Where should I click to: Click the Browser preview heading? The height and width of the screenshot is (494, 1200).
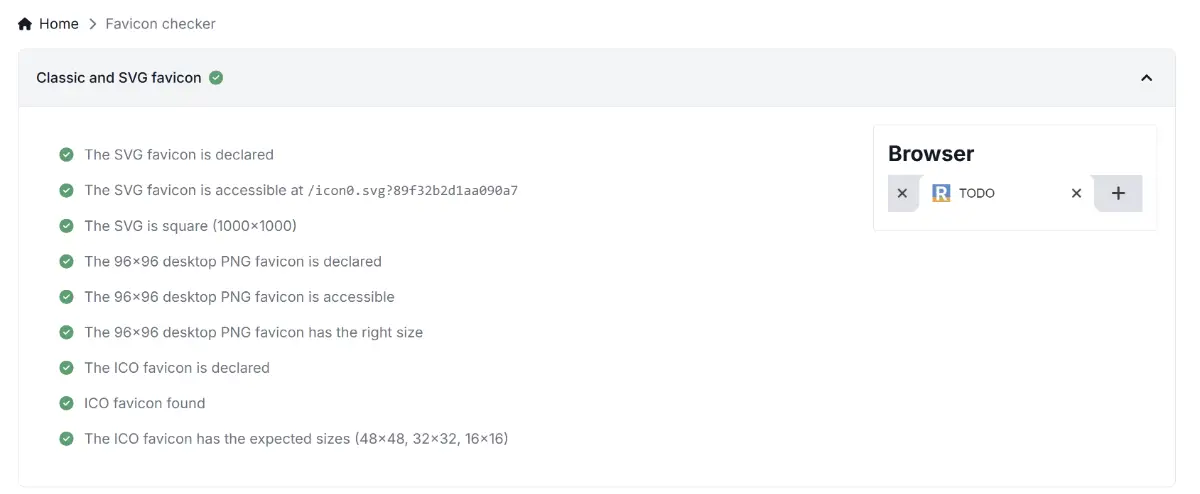point(931,154)
